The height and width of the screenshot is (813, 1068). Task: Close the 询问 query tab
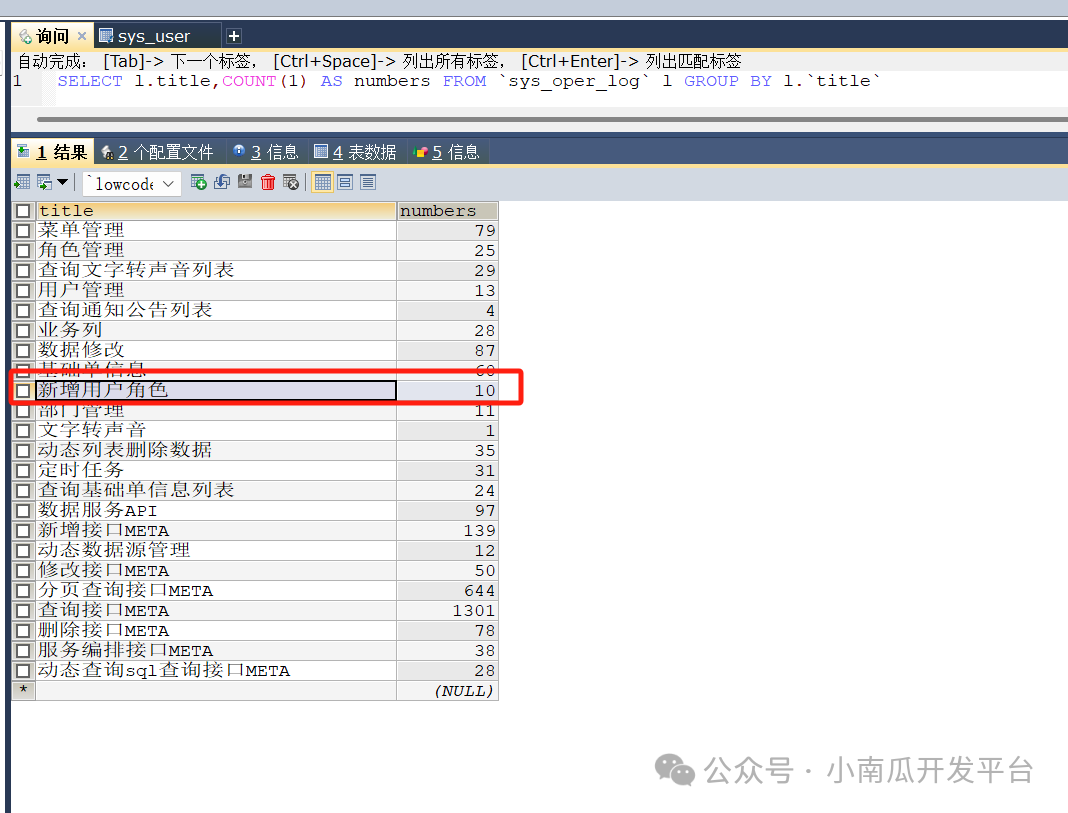82,36
